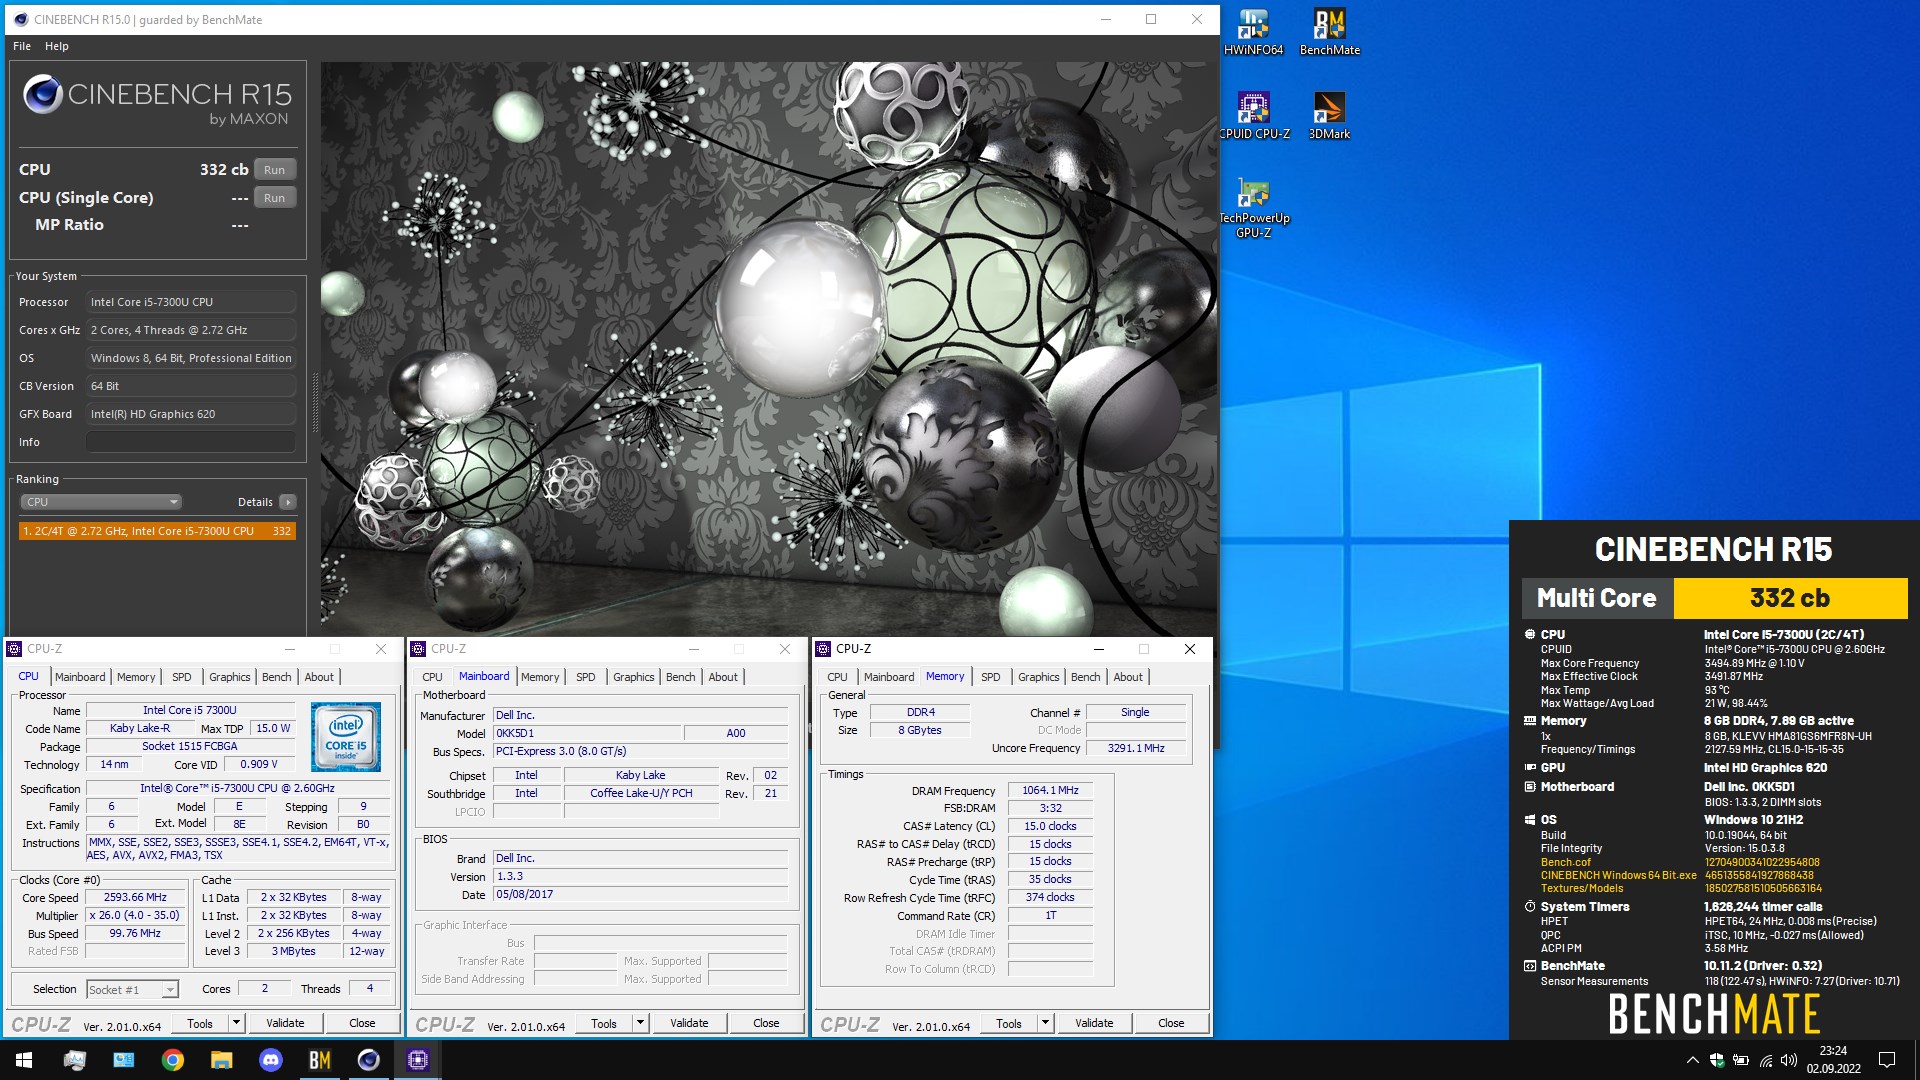
Task: Click the Windows Start button
Action: point(24,1060)
